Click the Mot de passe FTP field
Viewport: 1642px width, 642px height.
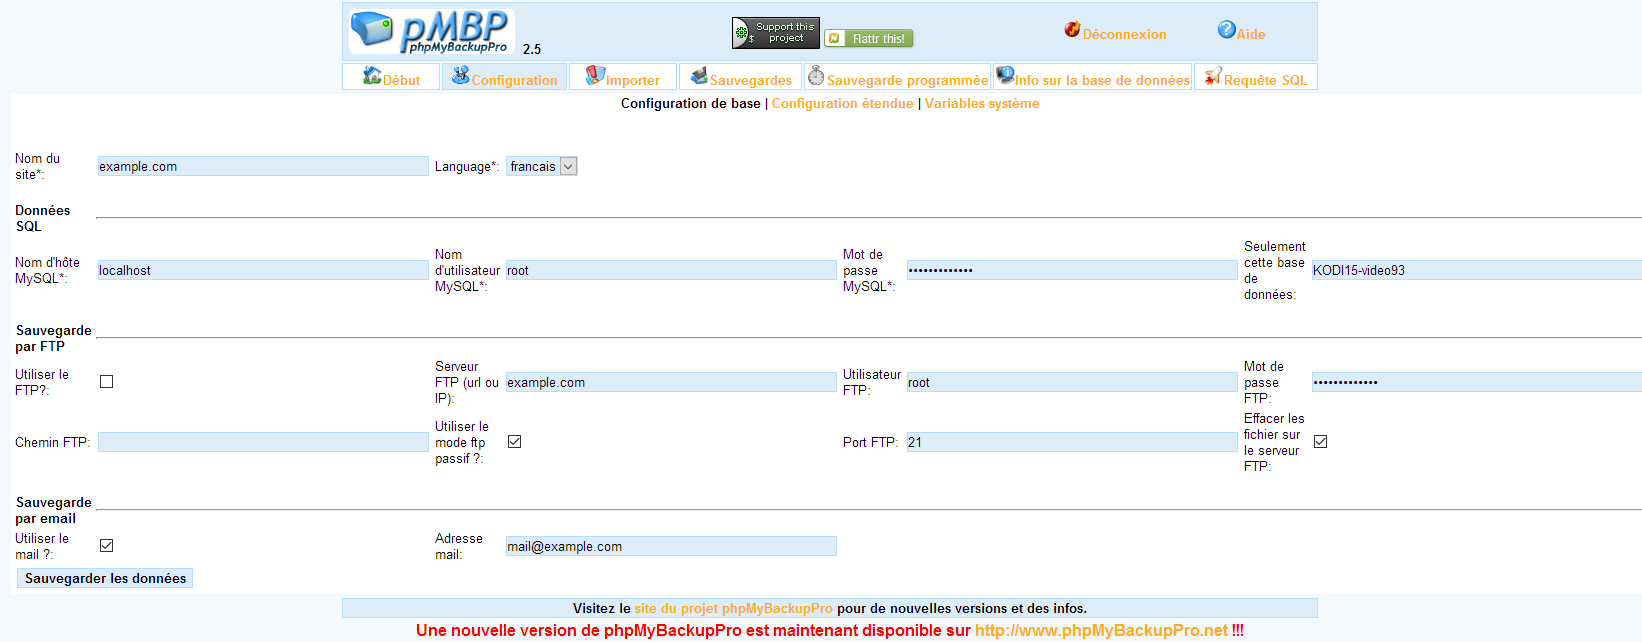[1477, 383]
